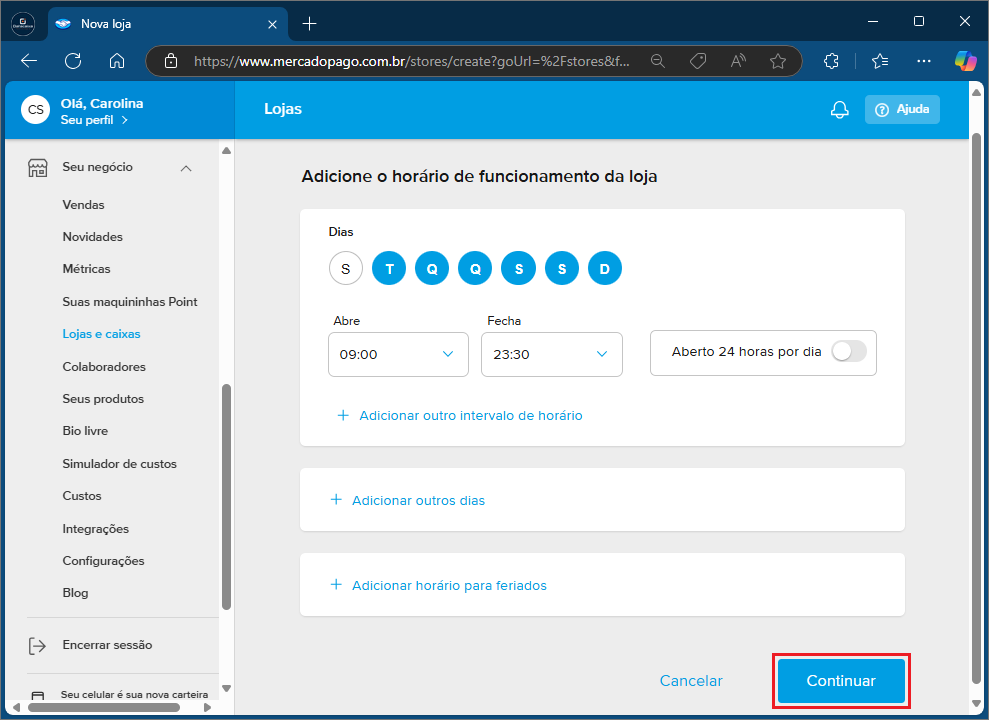This screenshot has height=720, width=989.
Task: Open the Fecha time dropdown
Action: (x=551, y=355)
